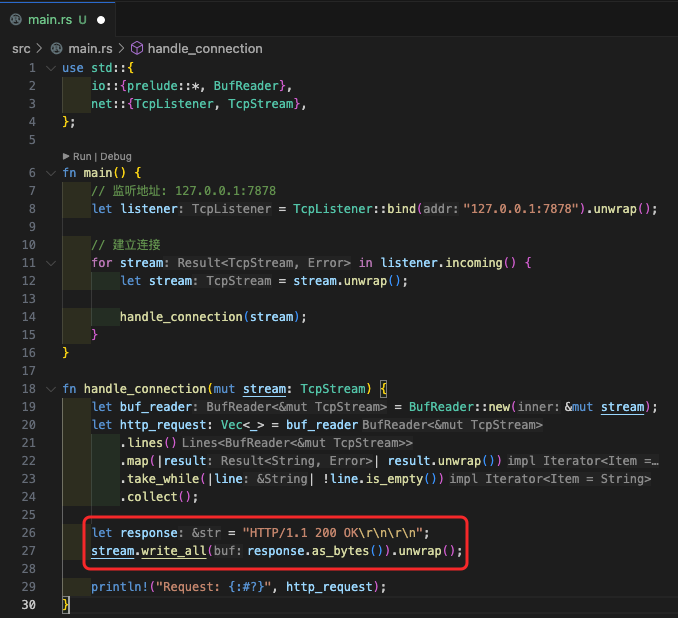The image size is (678, 618).
Task: Click .collect() on line 24
Action: [155, 497]
